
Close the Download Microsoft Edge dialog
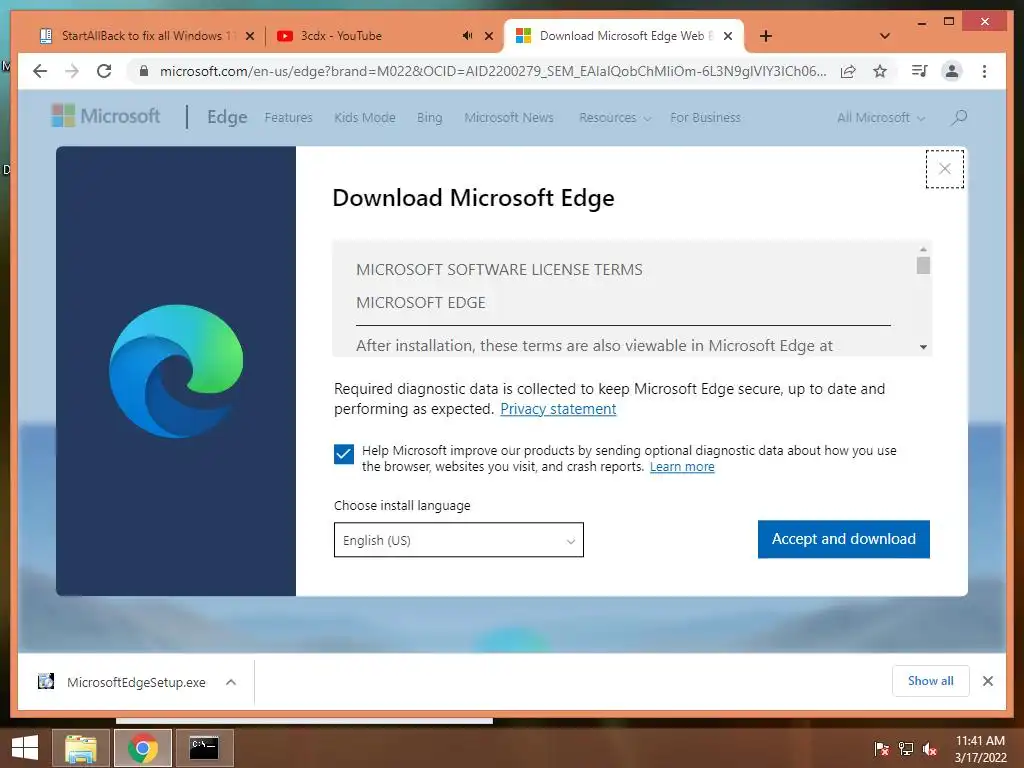[x=944, y=169]
